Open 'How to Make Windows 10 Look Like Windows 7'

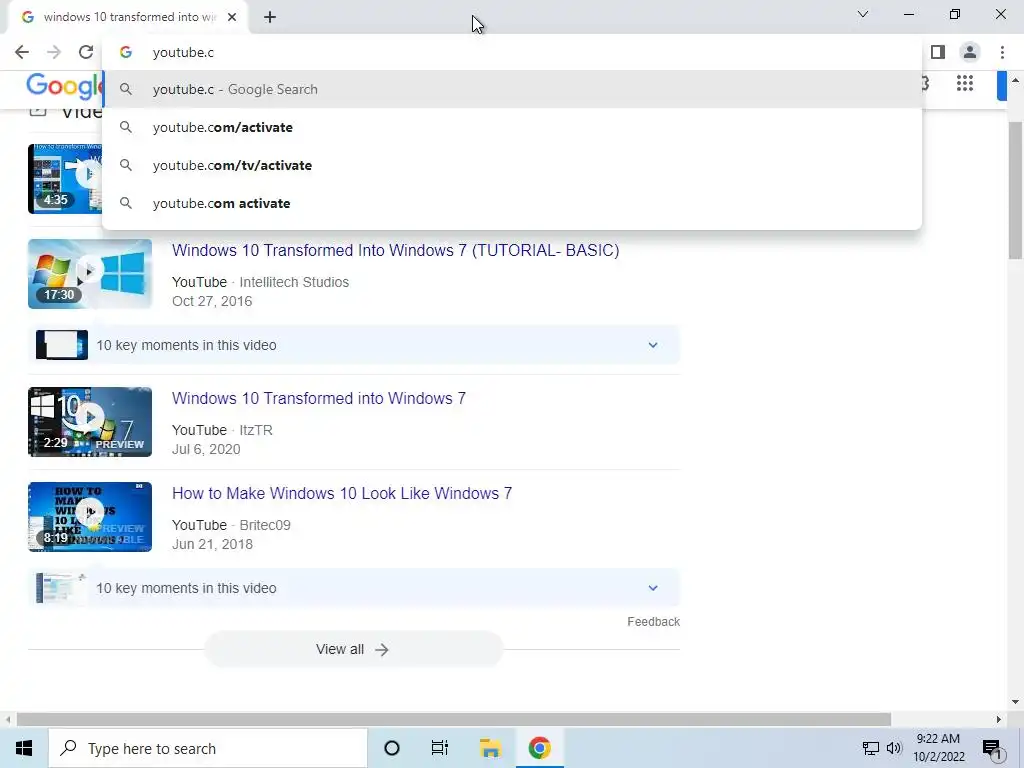[x=342, y=494]
